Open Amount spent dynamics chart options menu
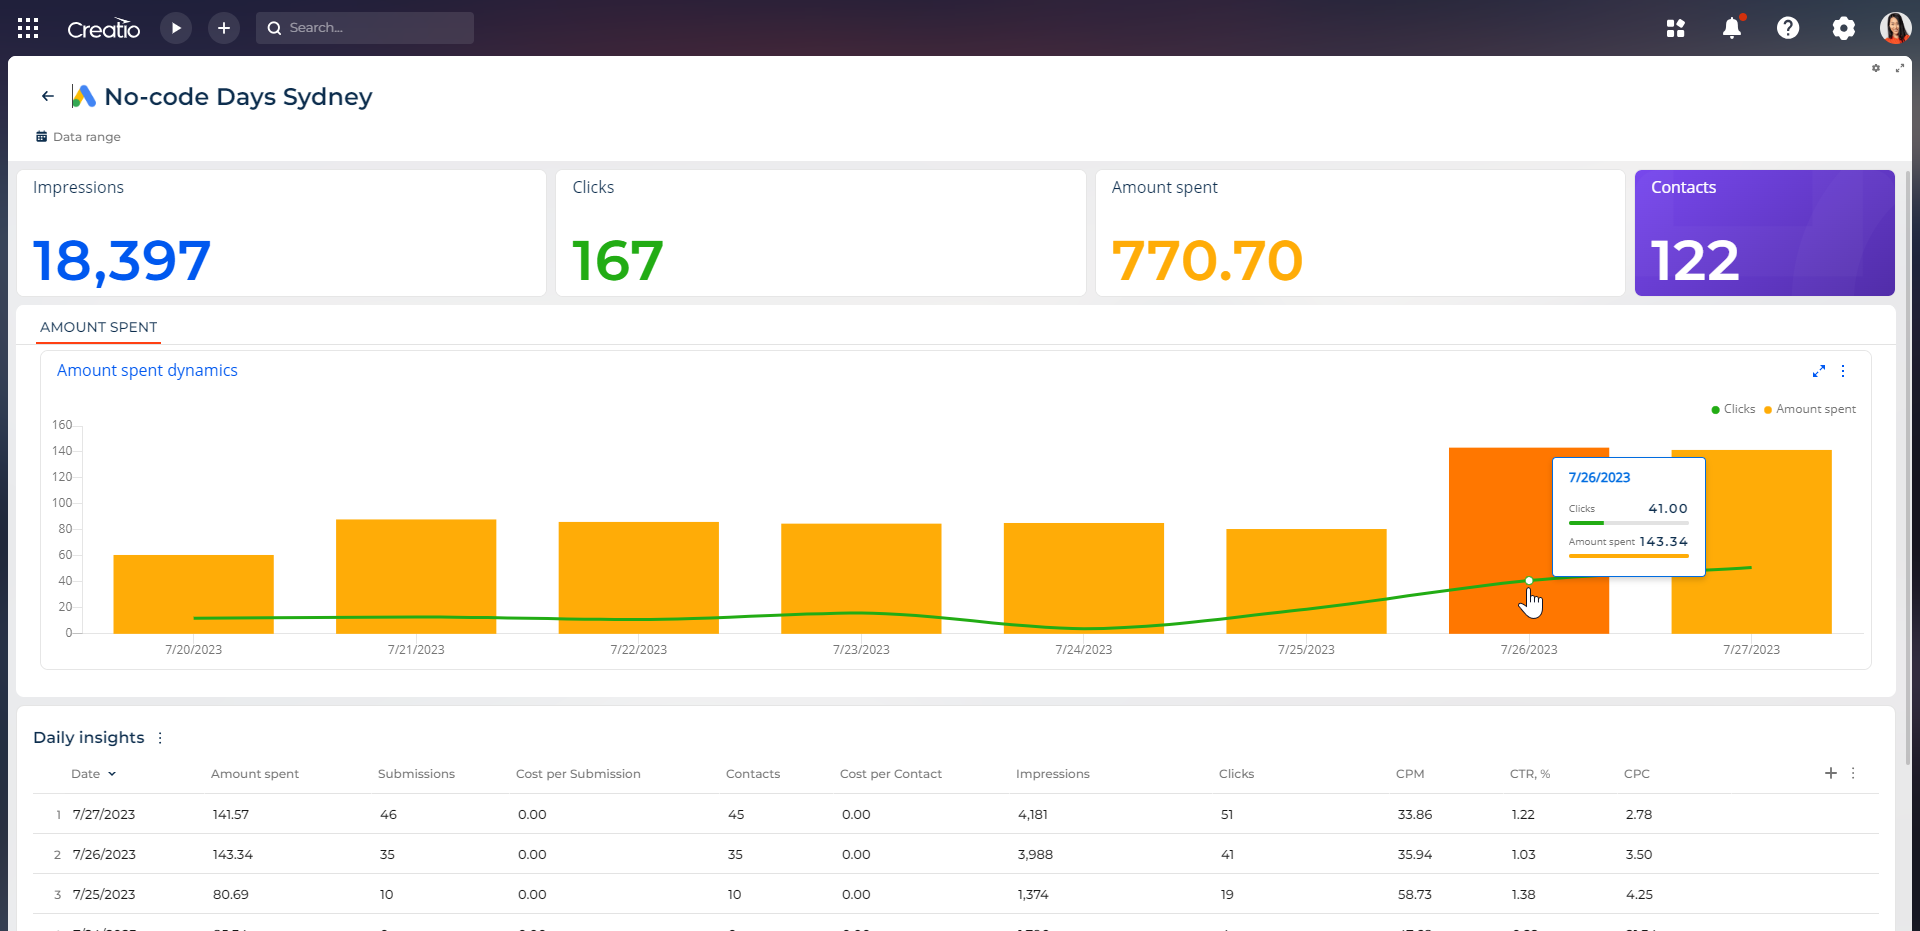Viewport: 1920px width, 931px height. coord(1843,371)
